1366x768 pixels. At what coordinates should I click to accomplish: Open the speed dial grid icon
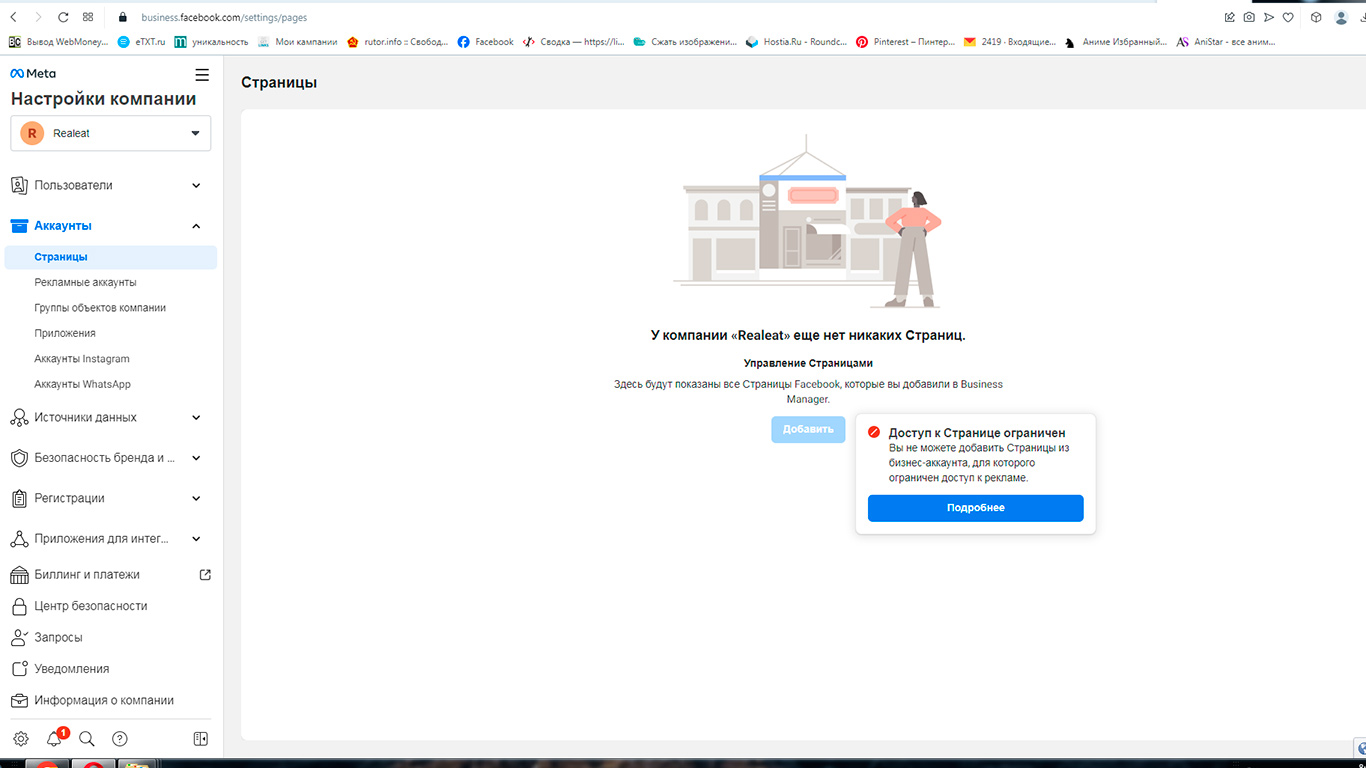88,17
